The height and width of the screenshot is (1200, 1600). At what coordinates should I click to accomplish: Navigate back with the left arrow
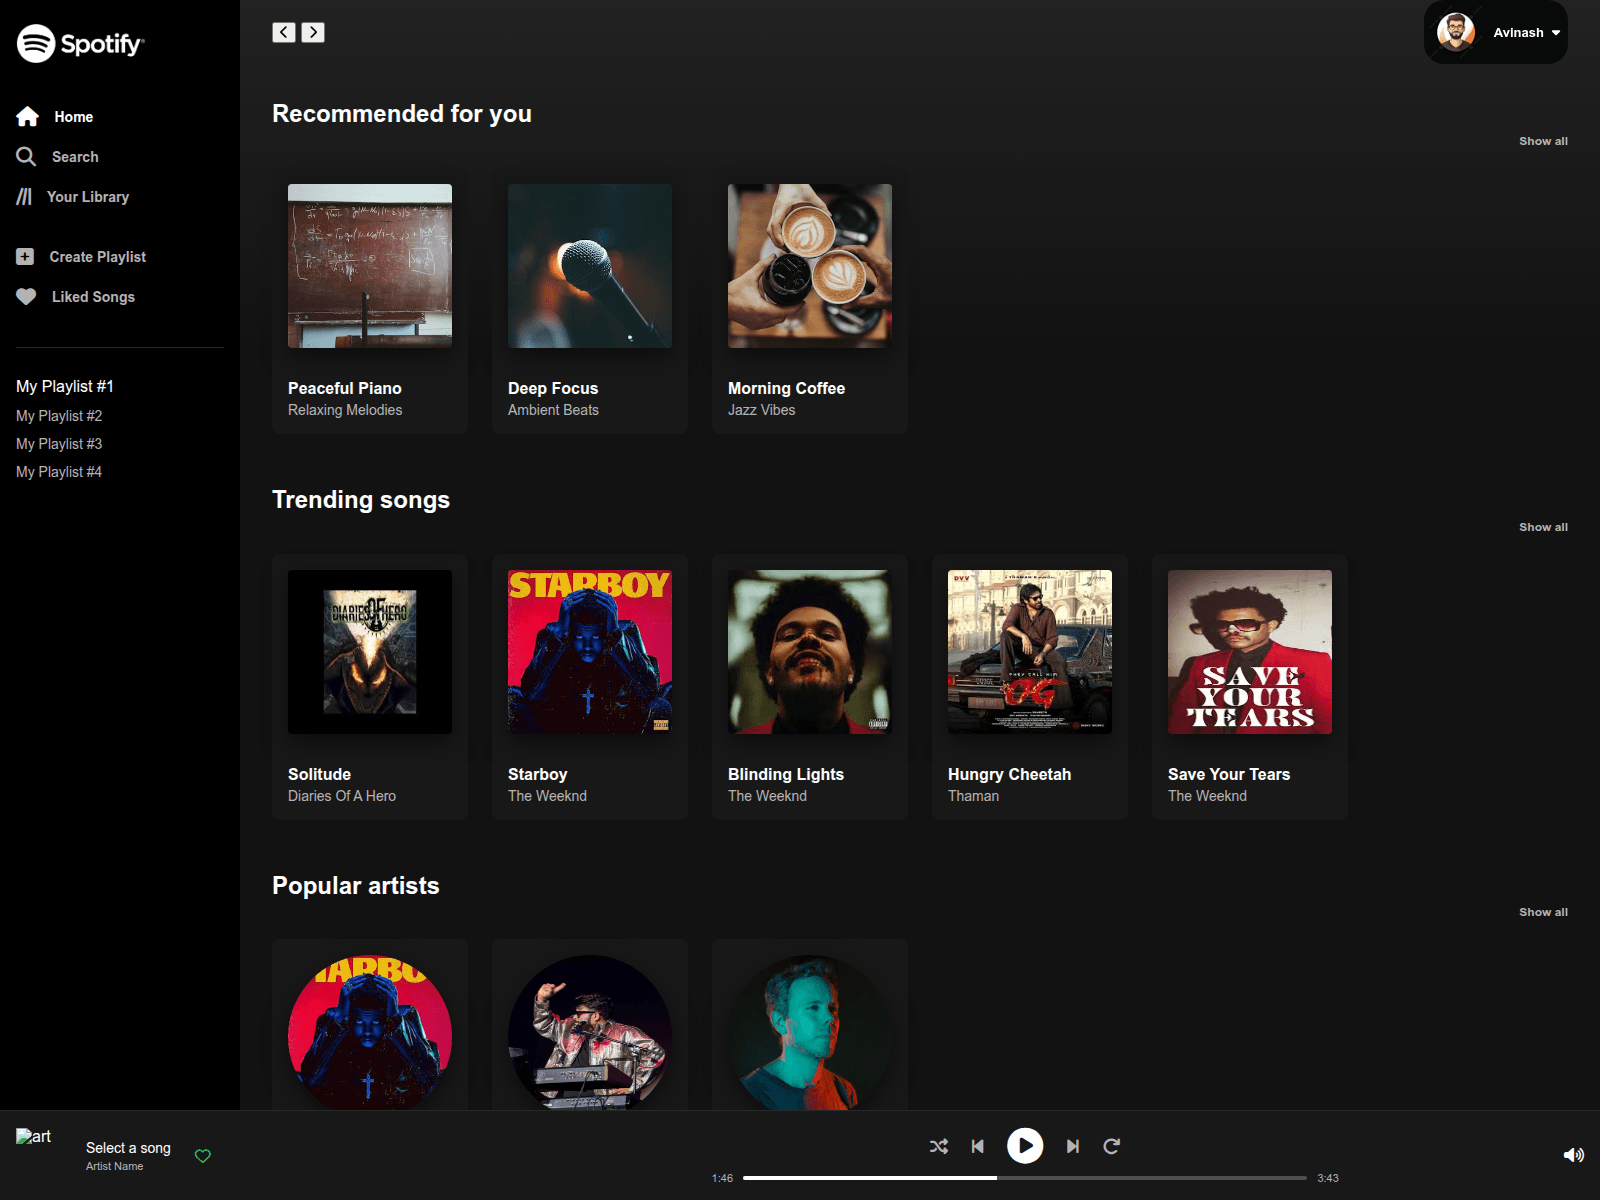tap(282, 32)
